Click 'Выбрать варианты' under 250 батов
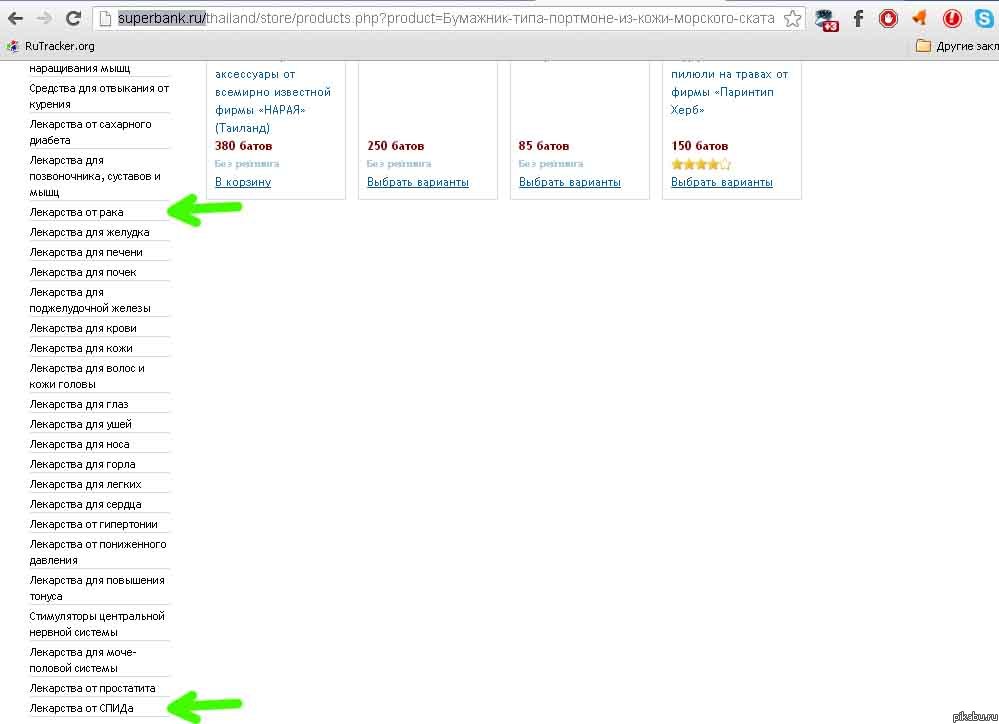The image size is (999, 724). pos(418,182)
